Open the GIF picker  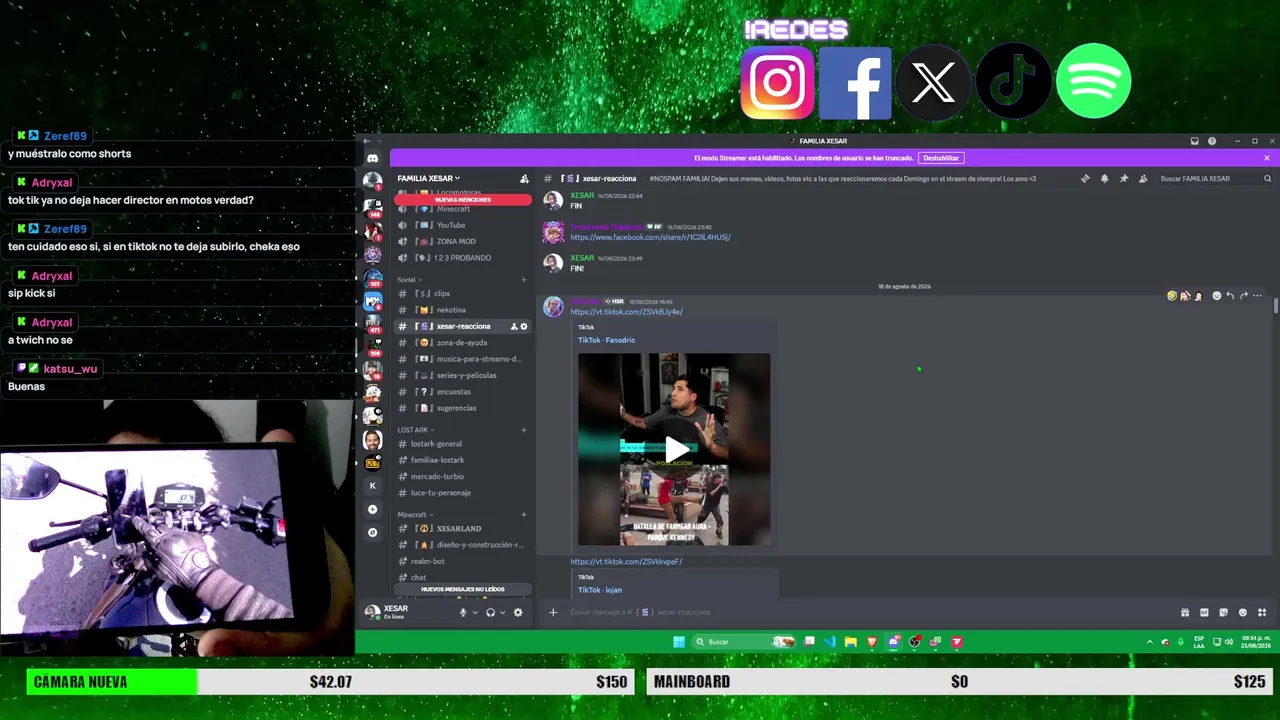1204,612
